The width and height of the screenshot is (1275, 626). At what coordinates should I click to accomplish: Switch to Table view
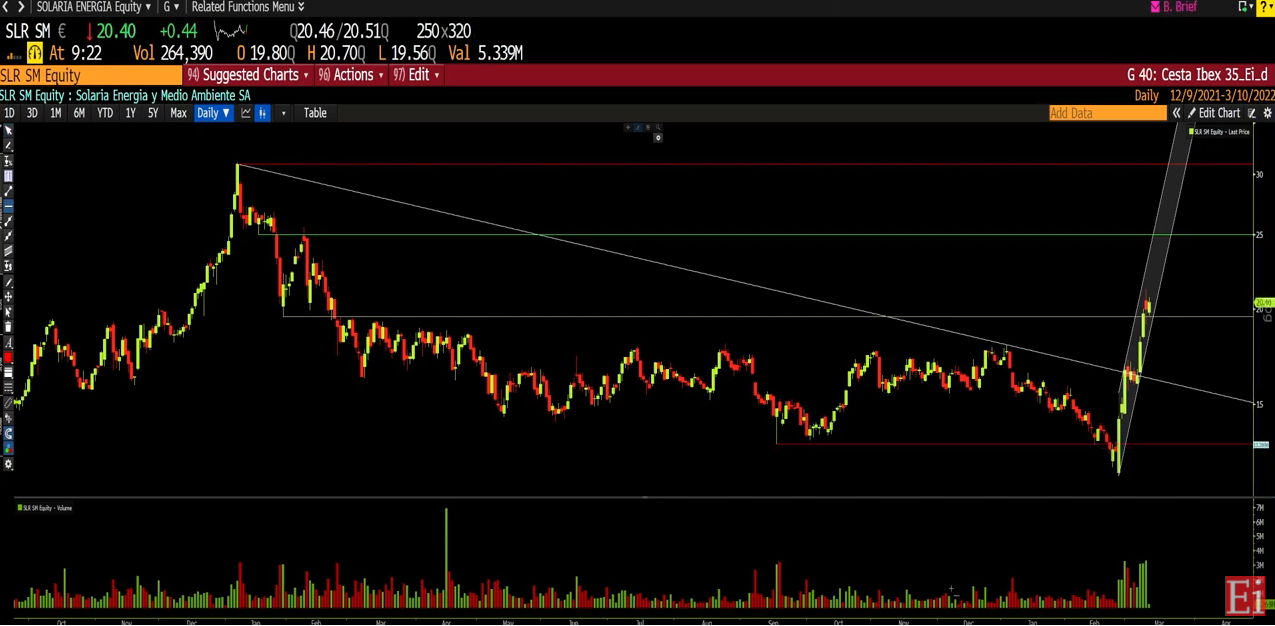(x=315, y=113)
